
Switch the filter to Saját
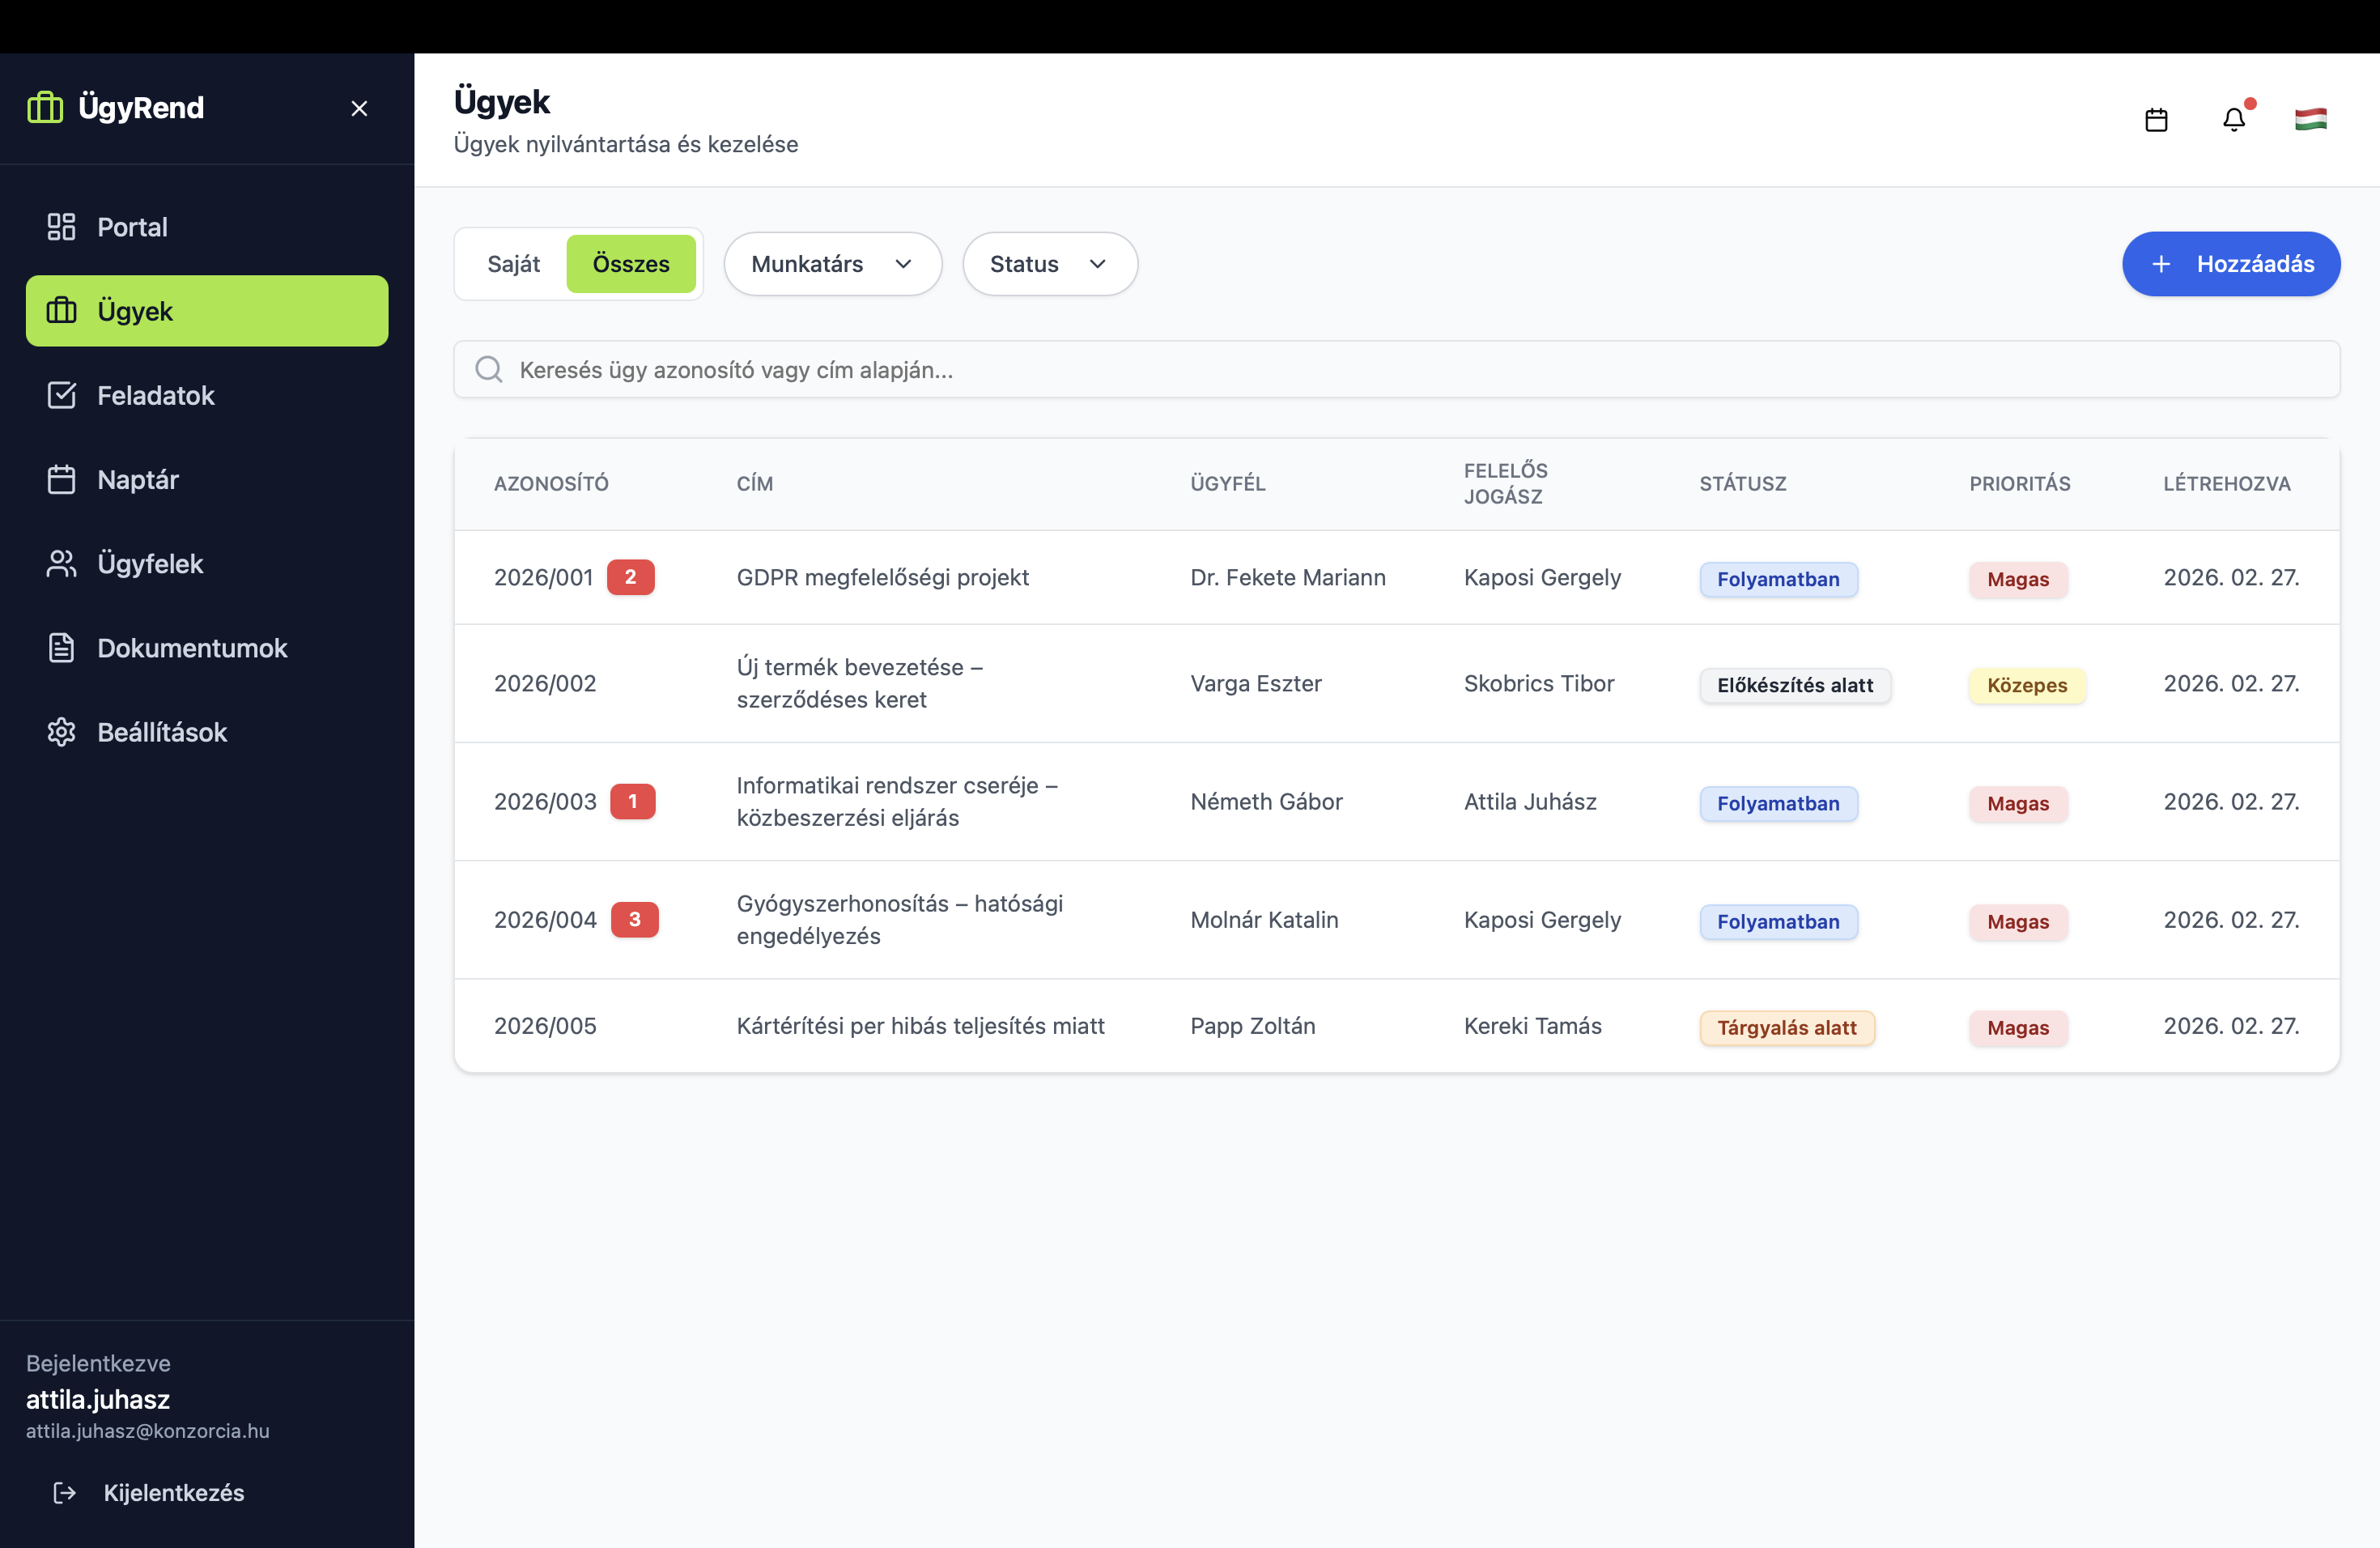[x=513, y=264]
